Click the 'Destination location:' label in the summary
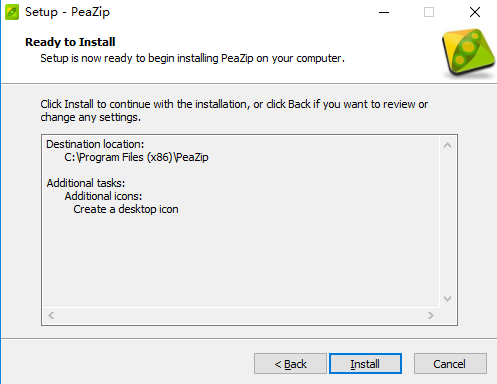The image size is (497, 384). tap(95, 144)
